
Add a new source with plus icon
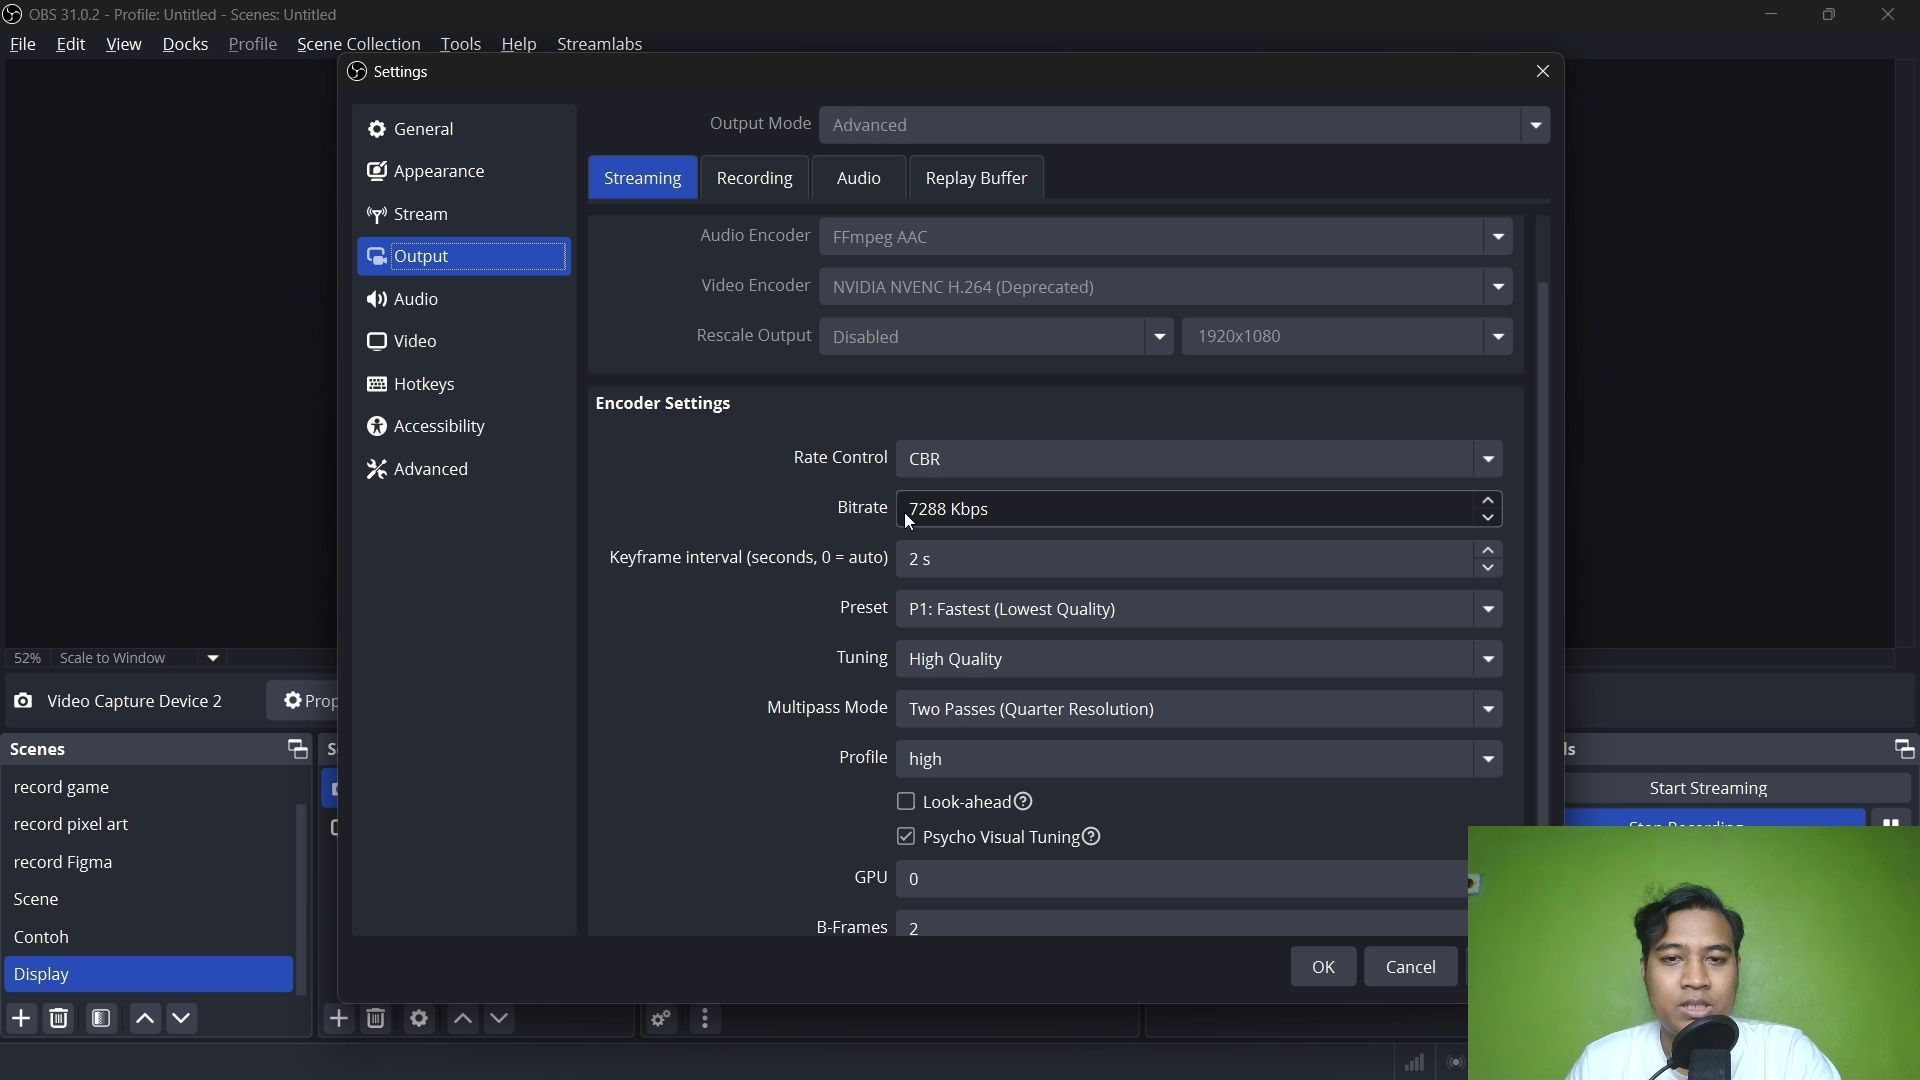339,1020
